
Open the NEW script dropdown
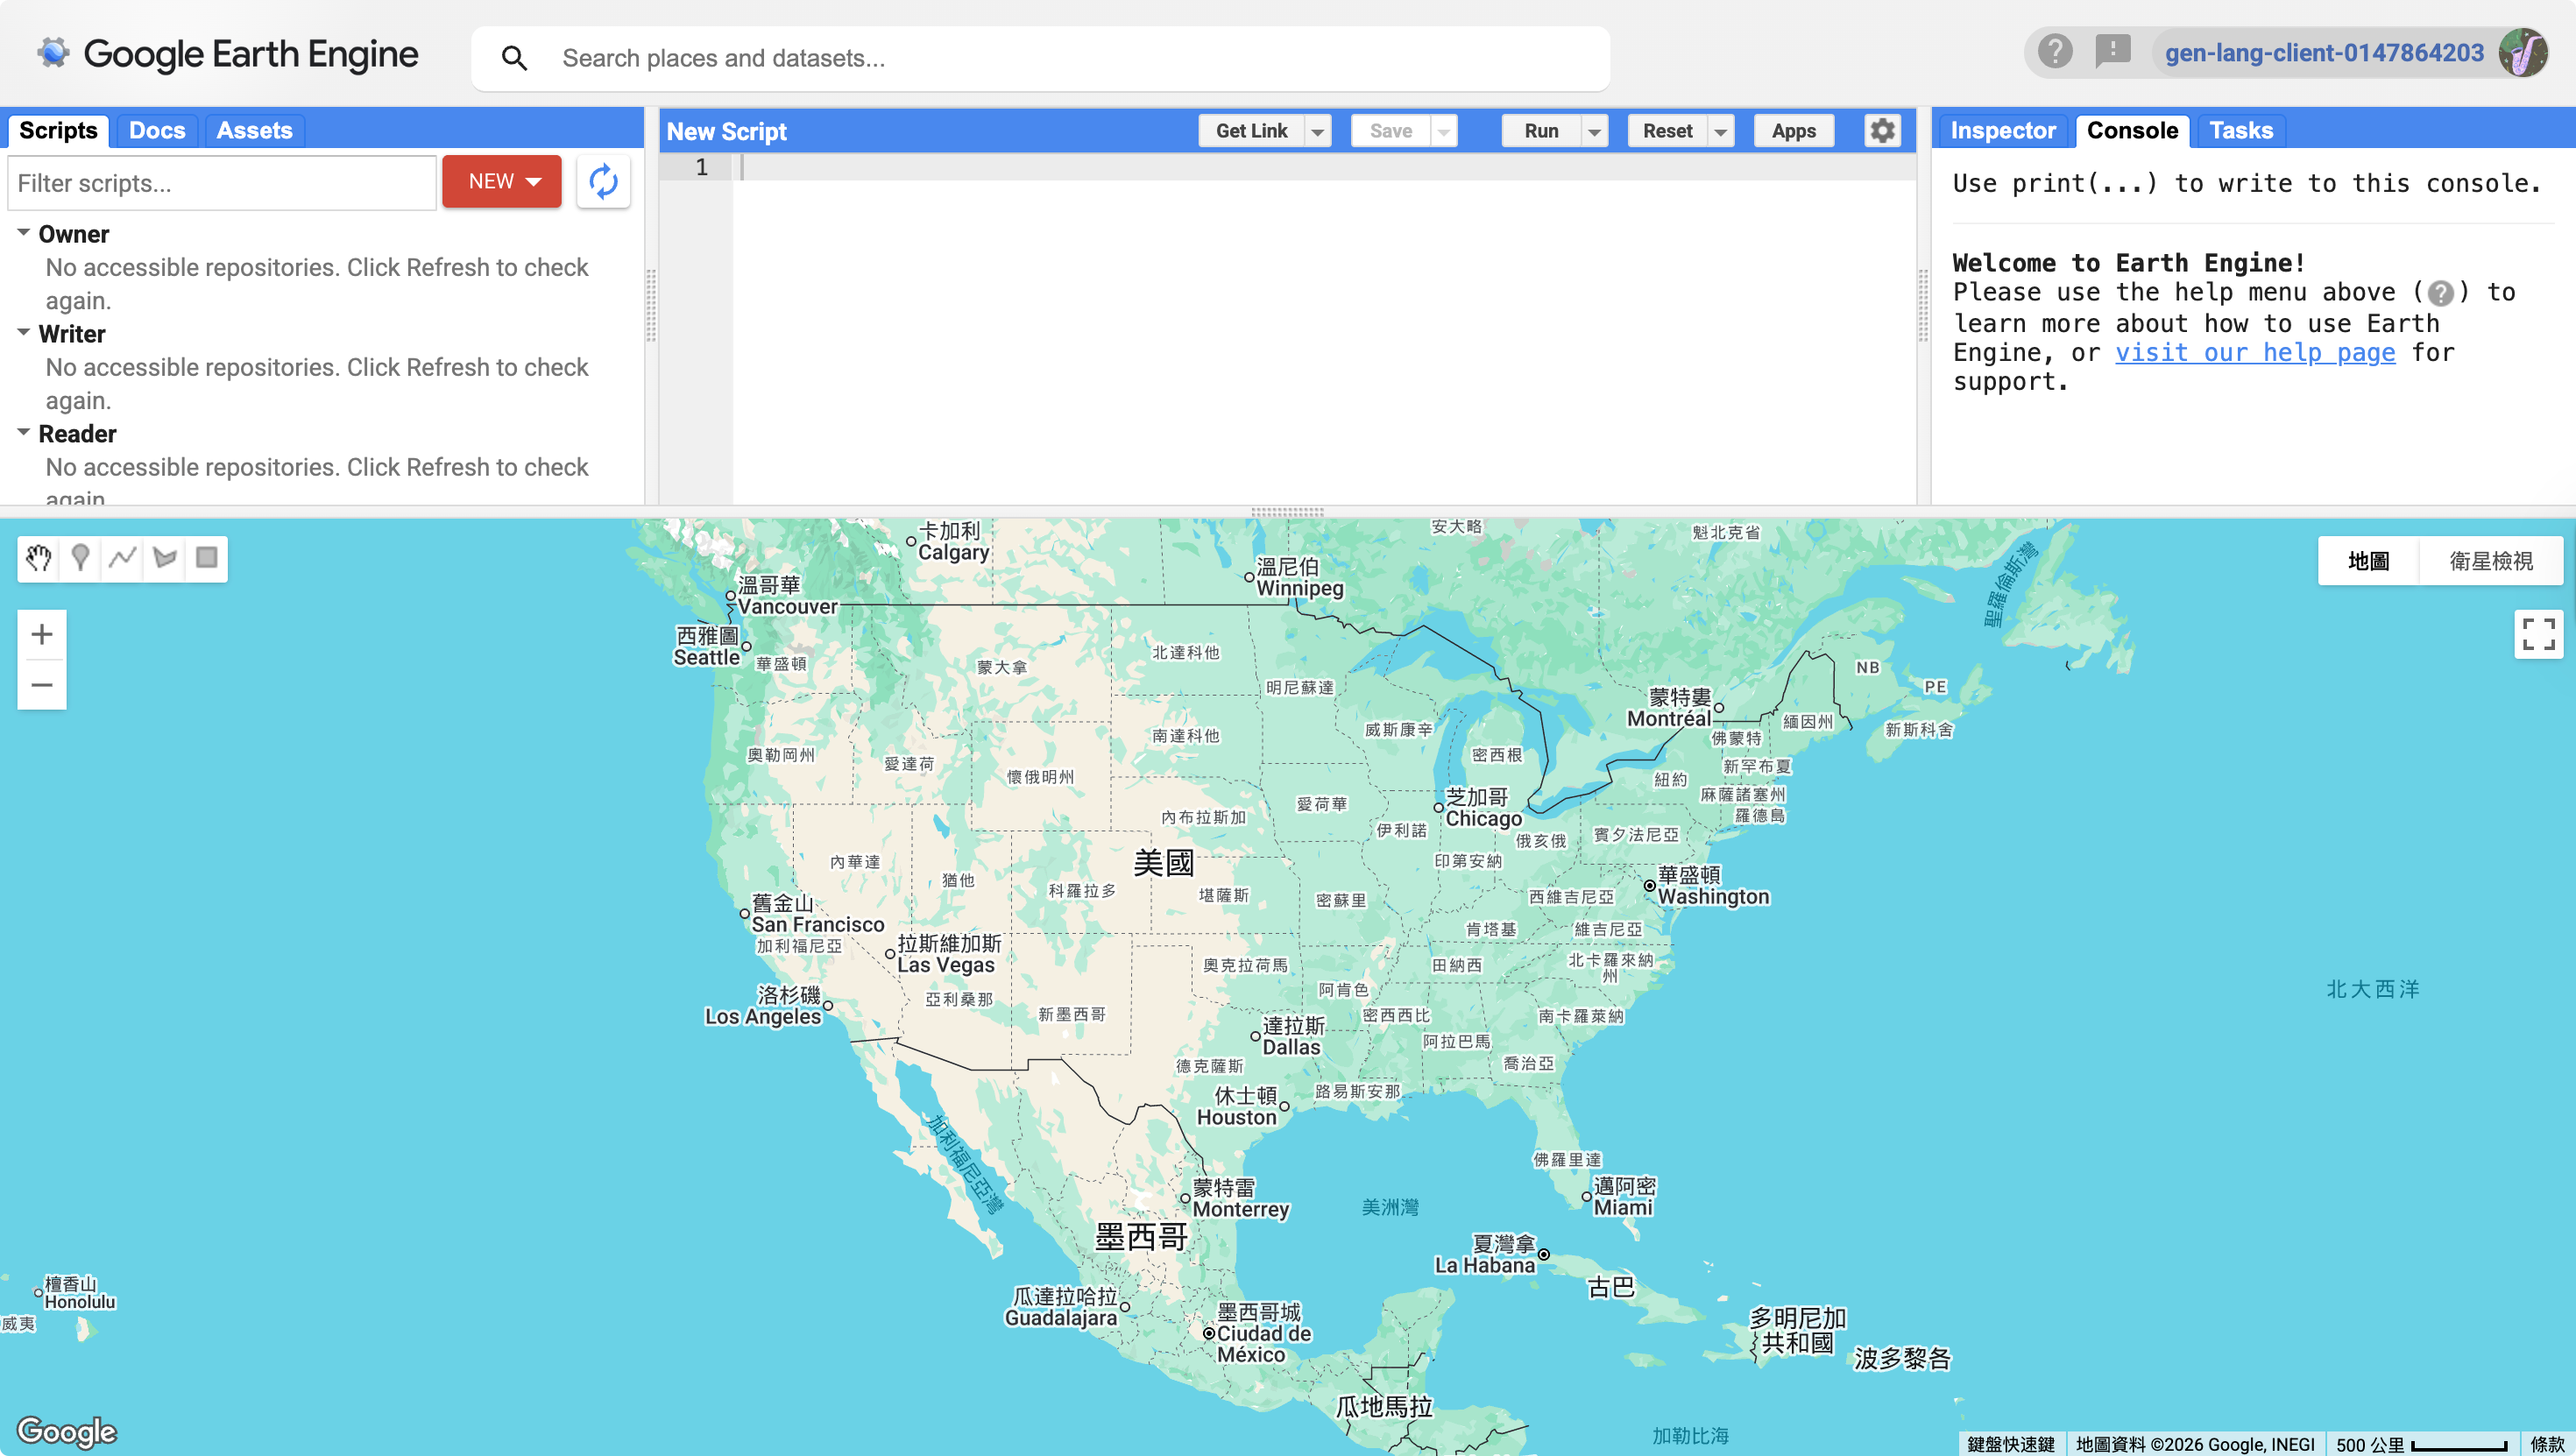tap(502, 182)
